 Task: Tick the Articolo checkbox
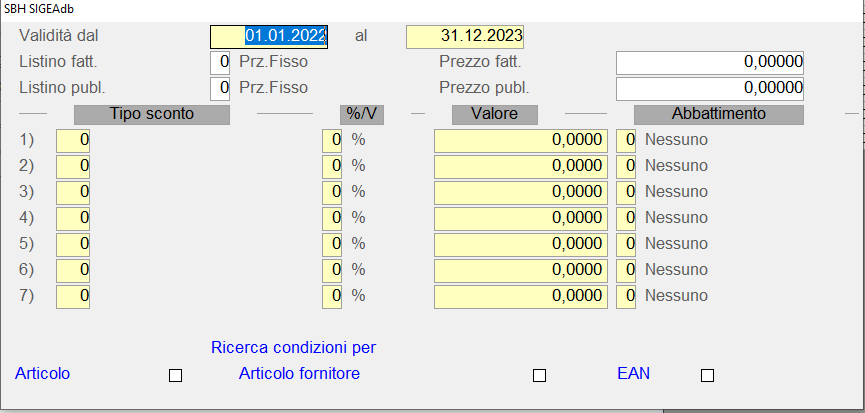click(x=175, y=376)
